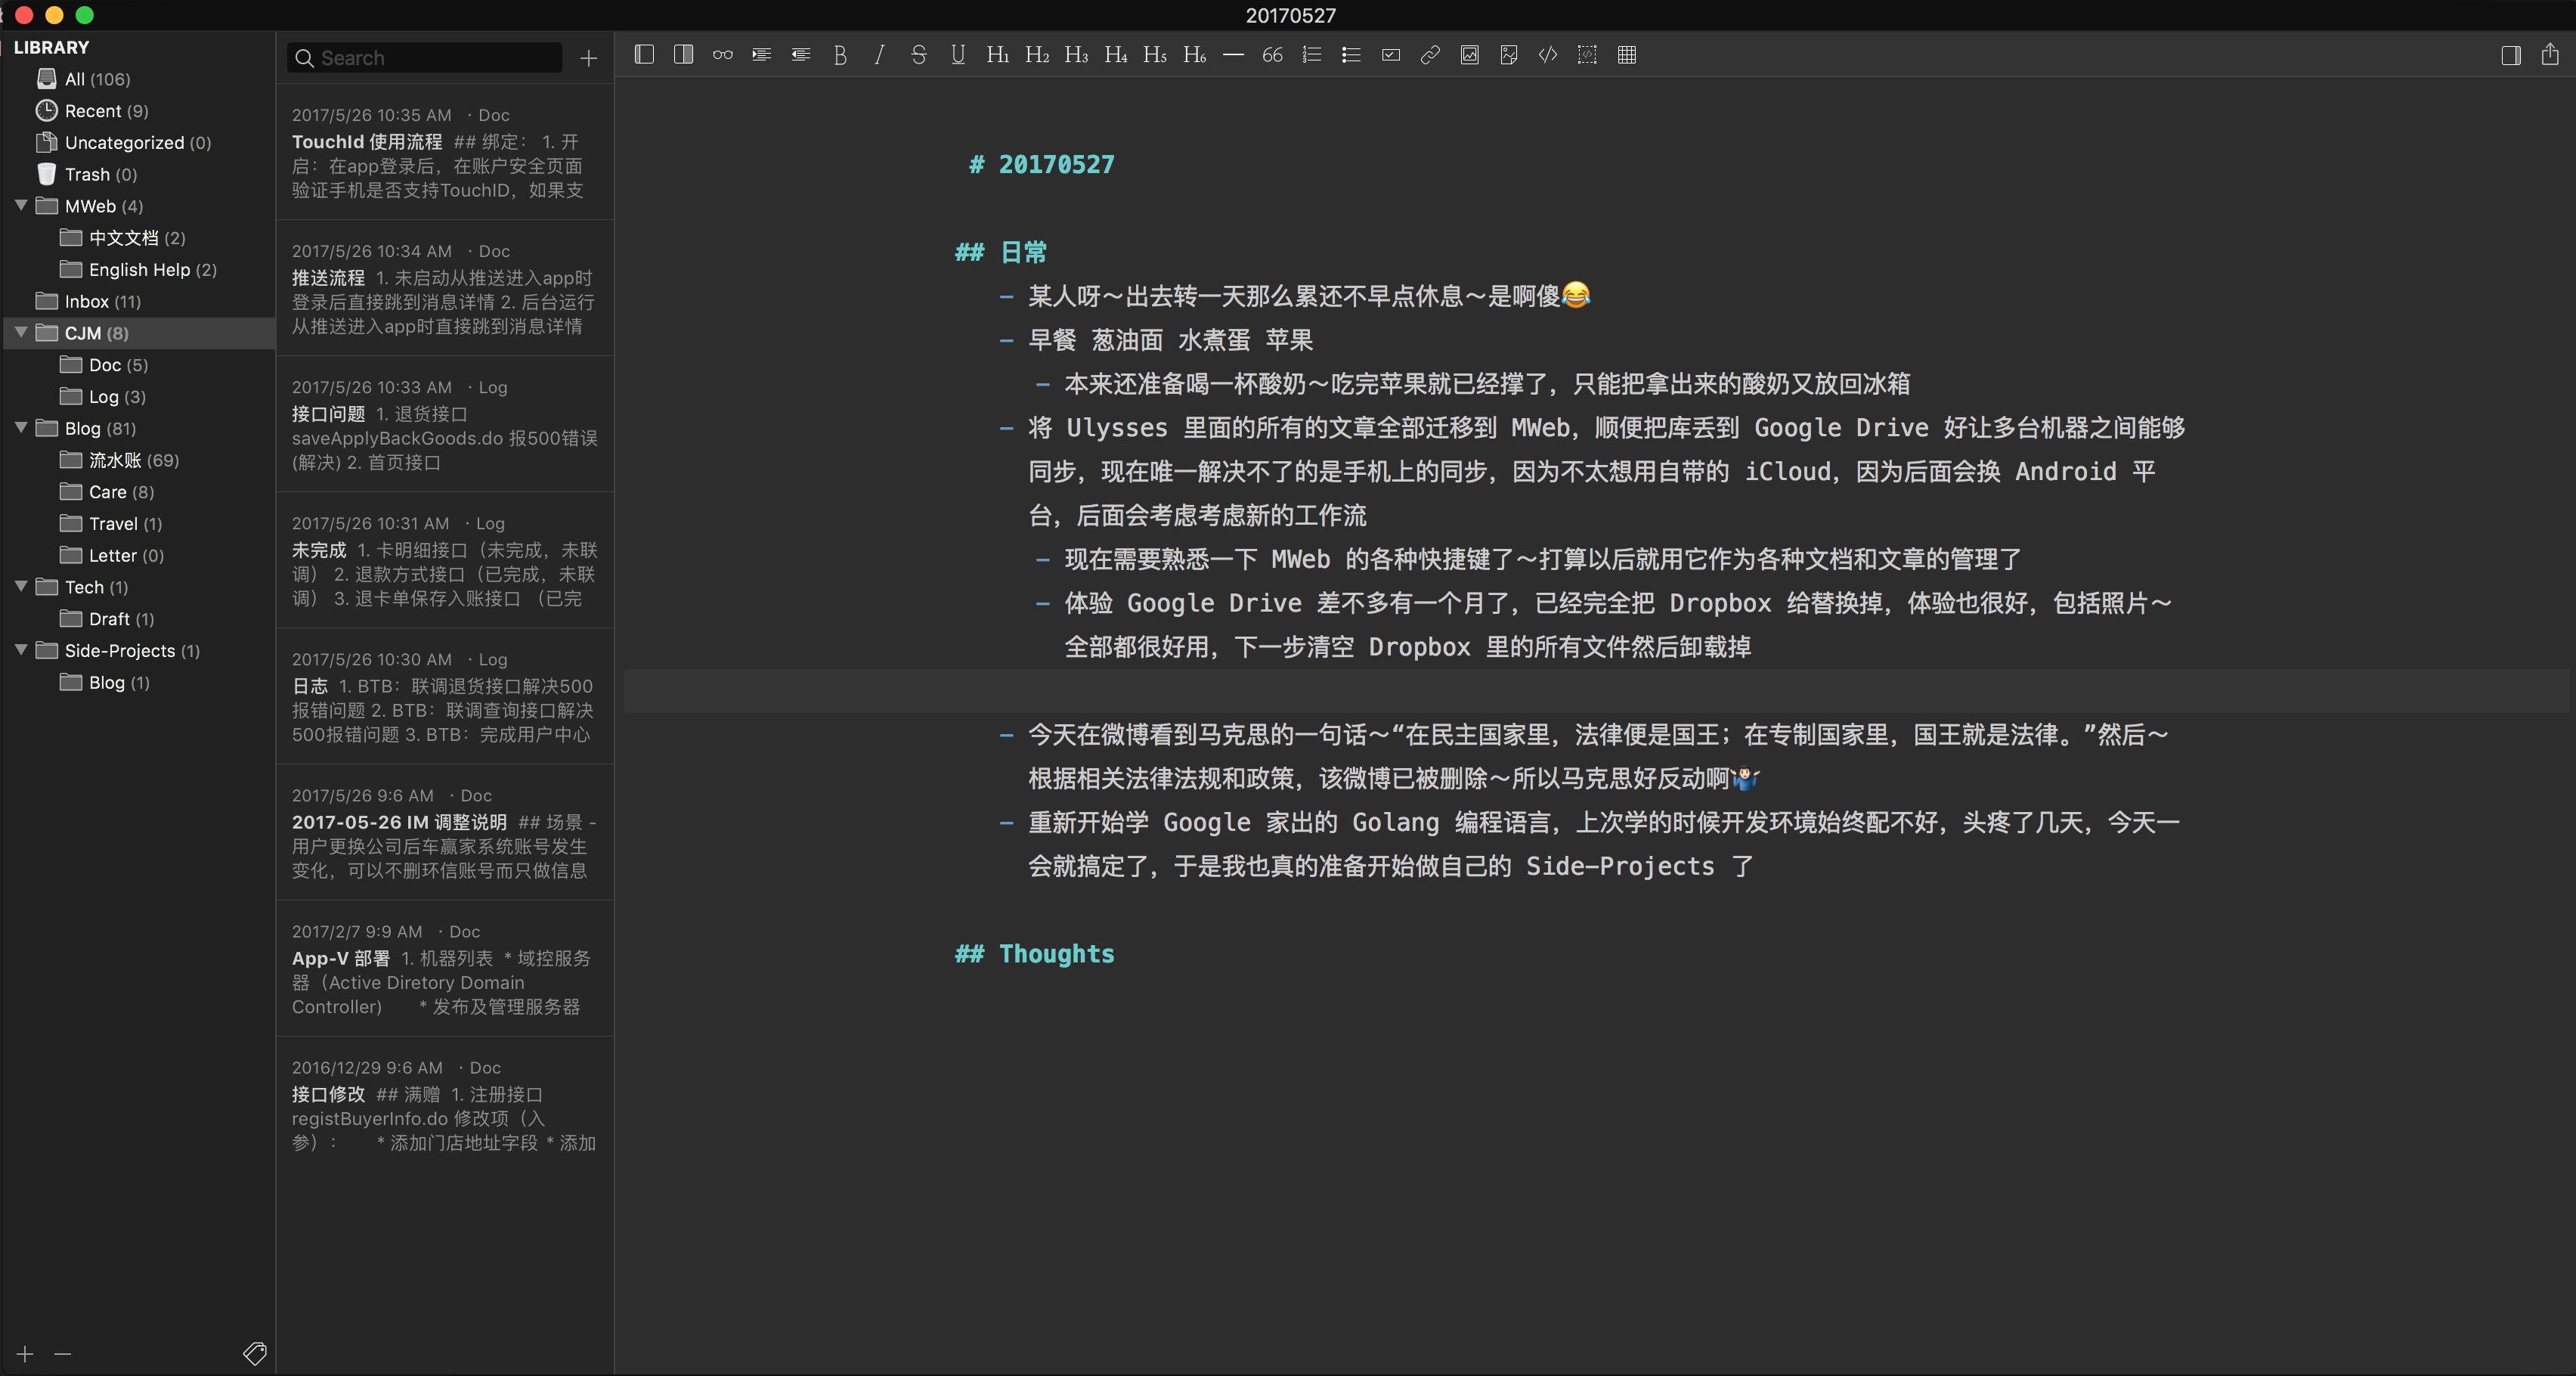The width and height of the screenshot is (2576, 1376).
Task: Click the H2 heading button
Action: pyautogui.click(x=1036, y=55)
